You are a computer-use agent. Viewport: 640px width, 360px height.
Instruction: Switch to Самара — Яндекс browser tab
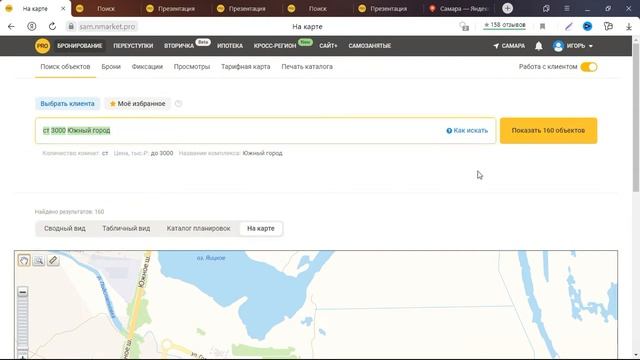[x=458, y=8]
